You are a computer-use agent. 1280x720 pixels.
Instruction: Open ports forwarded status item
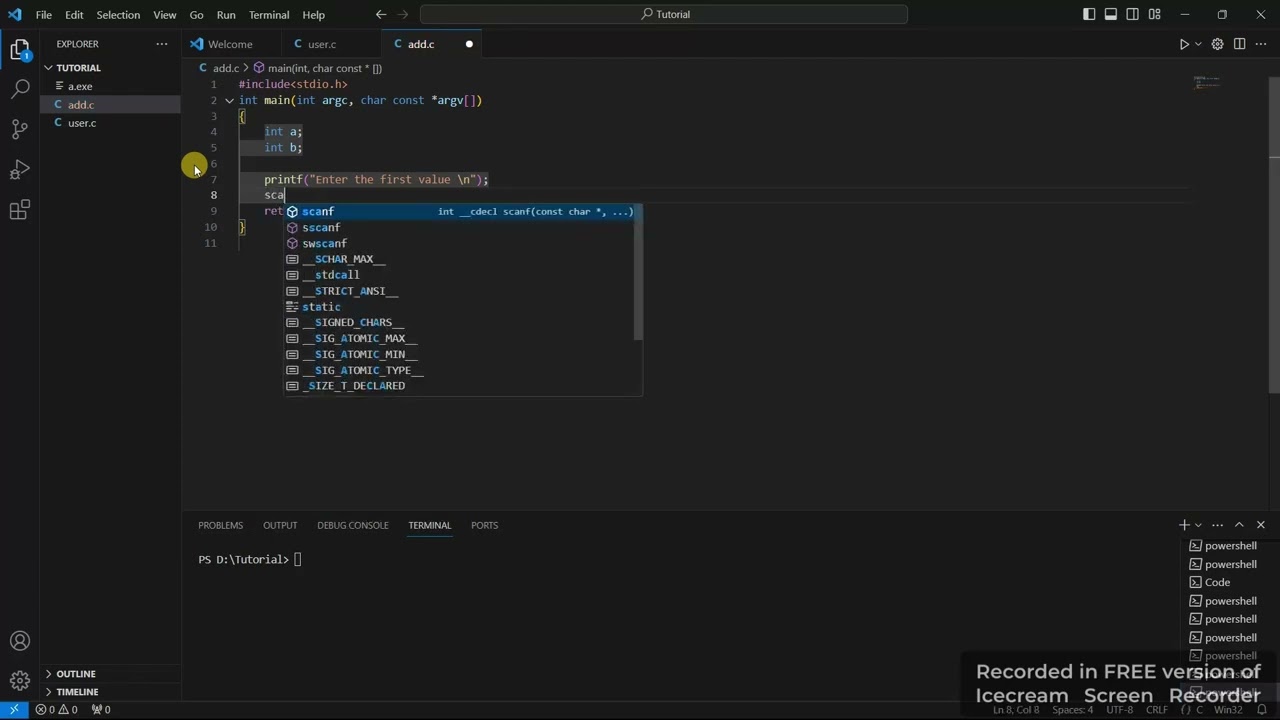point(101,710)
